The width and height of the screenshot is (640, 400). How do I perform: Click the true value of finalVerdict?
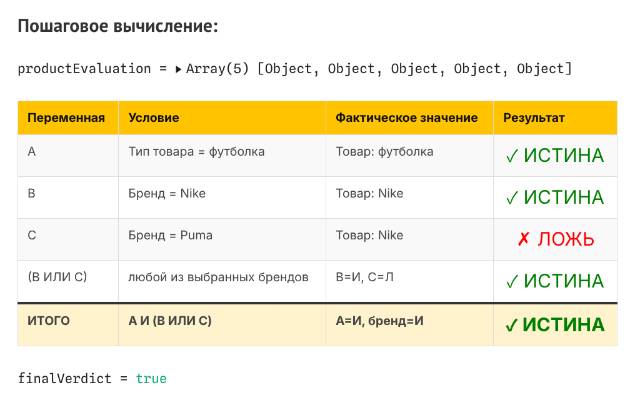tap(151, 379)
